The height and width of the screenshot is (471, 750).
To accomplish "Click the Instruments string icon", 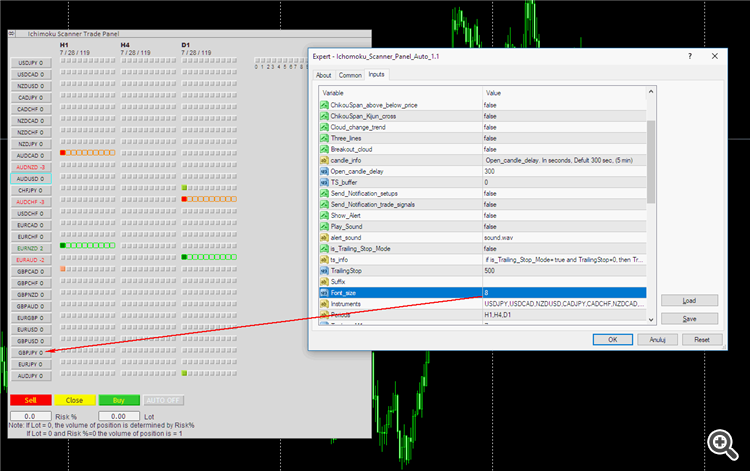I will coord(324,304).
